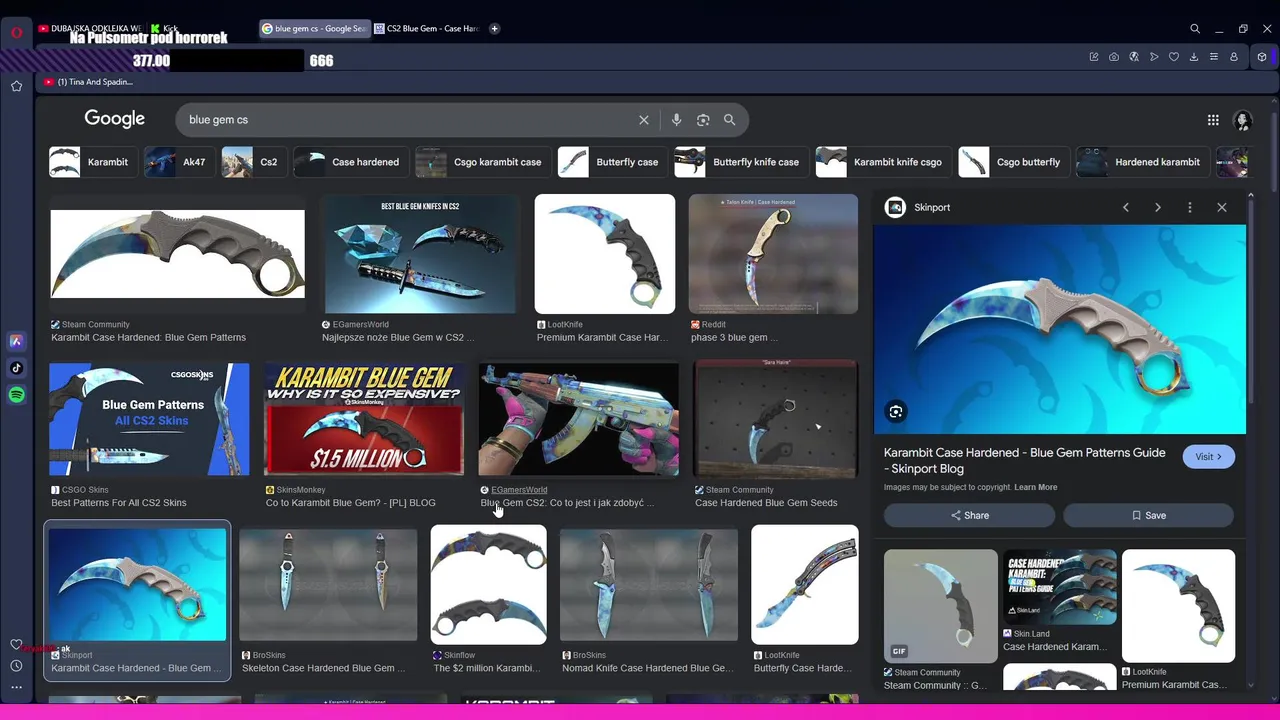Click the Visit button for the Skinport Blog
Viewport: 1280px width, 720px height.
pos(1209,457)
